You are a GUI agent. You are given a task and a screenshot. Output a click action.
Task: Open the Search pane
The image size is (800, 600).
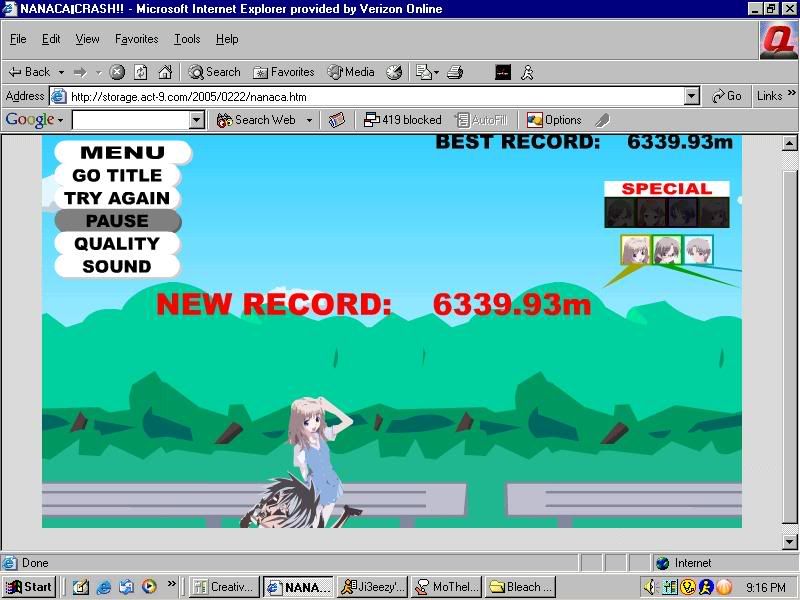pos(214,72)
